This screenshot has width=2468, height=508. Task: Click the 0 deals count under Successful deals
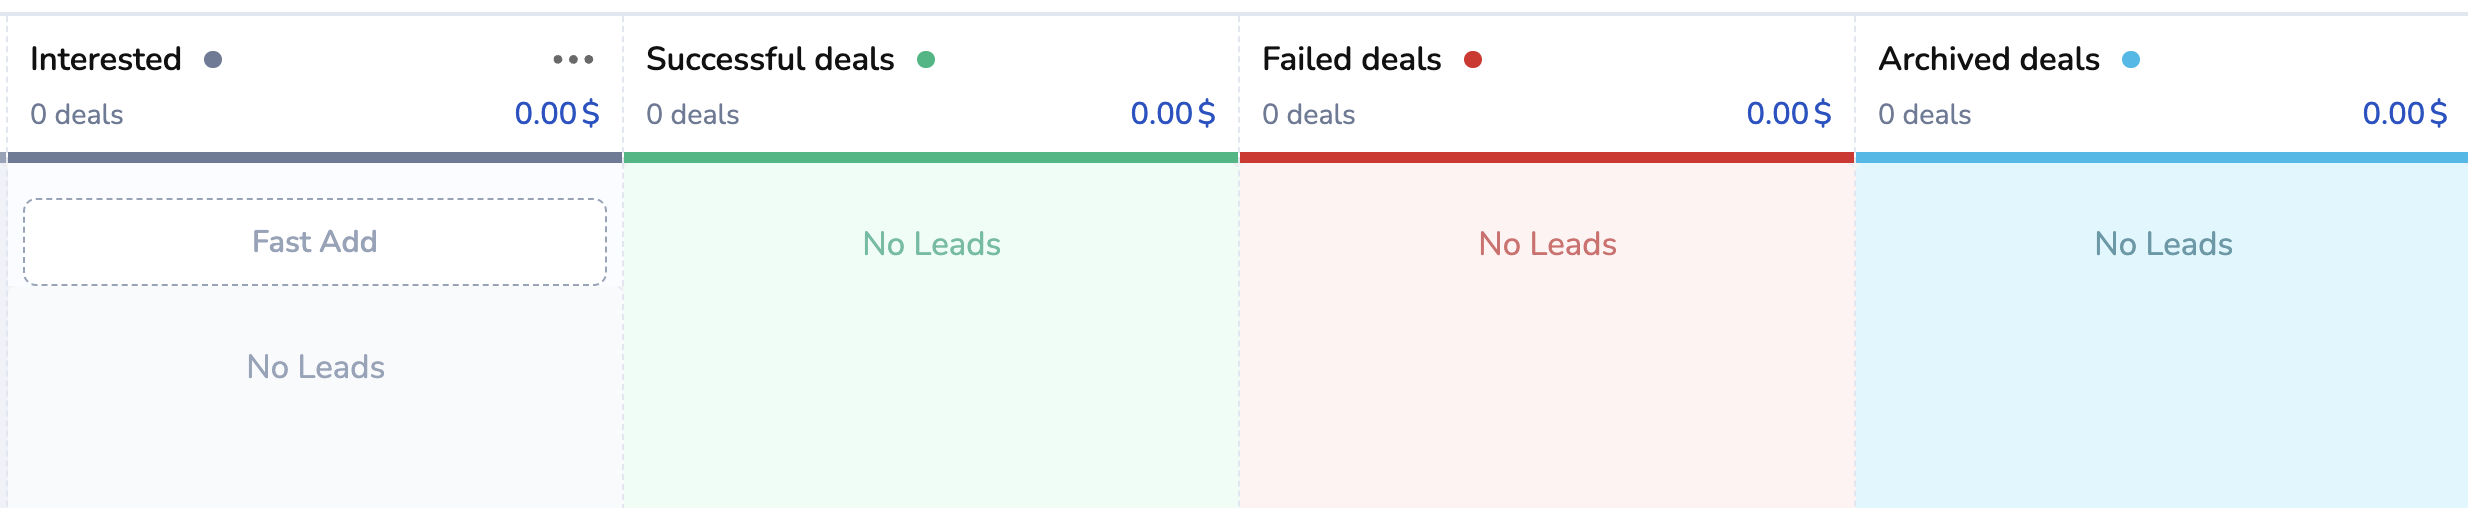[693, 115]
